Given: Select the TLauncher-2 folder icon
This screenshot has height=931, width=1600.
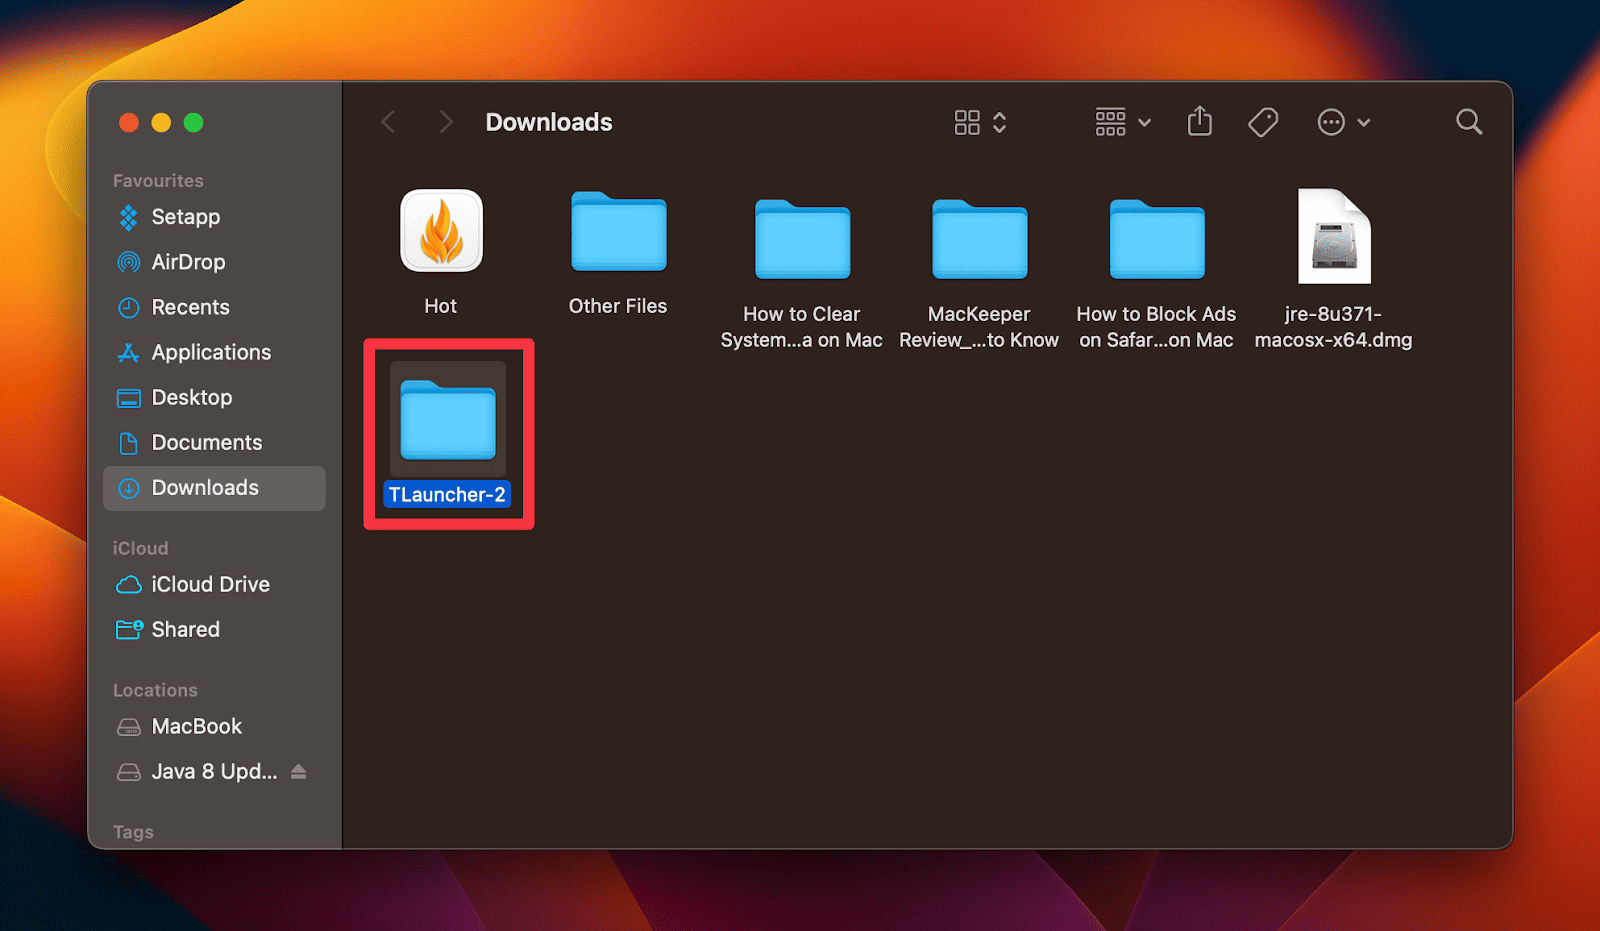Looking at the screenshot, I should pos(448,419).
